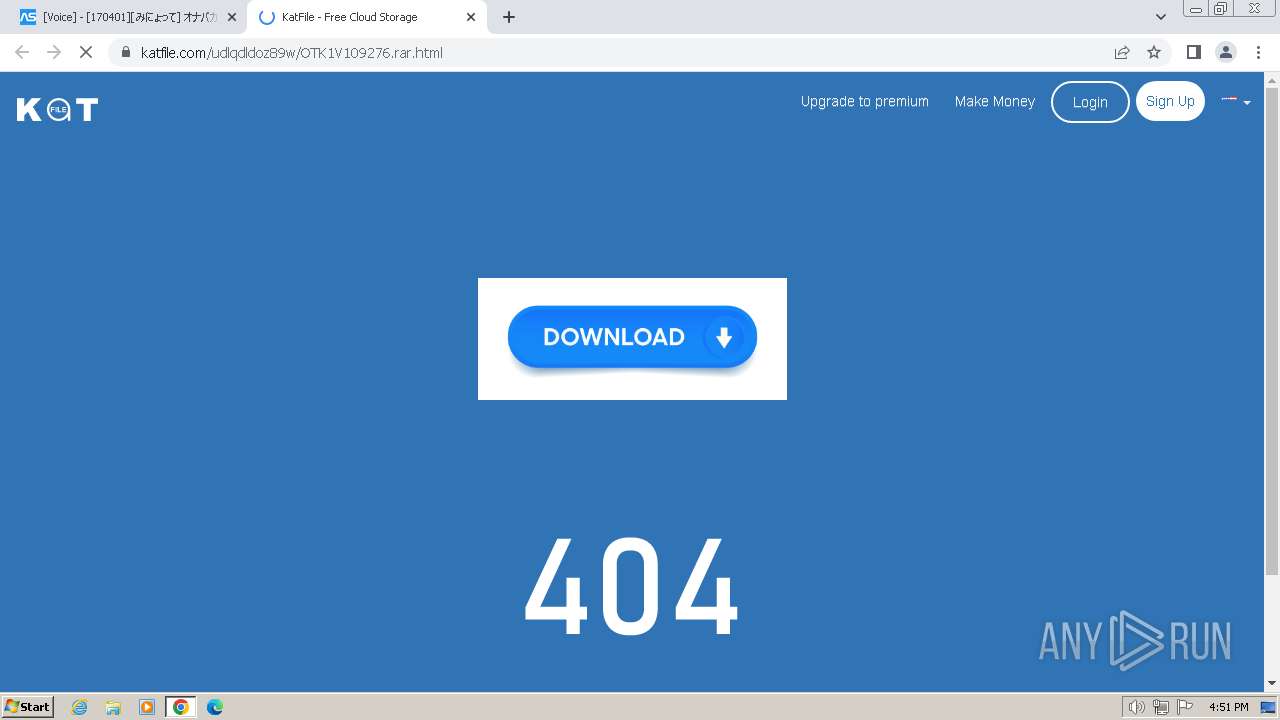
Task: Close the [Voice] tab
Action: click(x=232, y=17)
